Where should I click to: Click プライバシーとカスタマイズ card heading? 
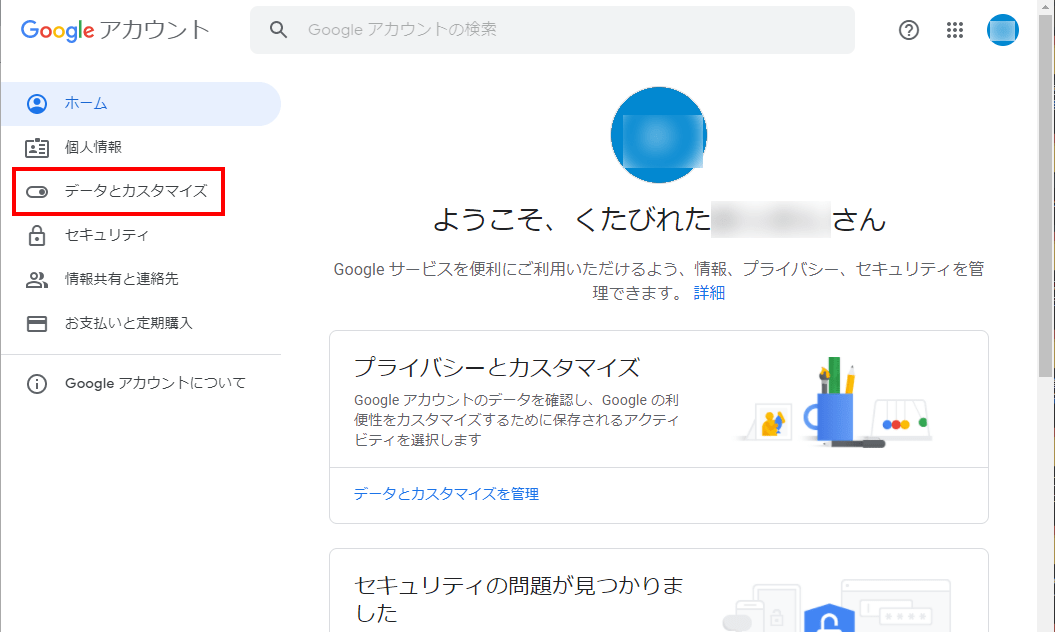pyautogui.click(x=497, y=367)
